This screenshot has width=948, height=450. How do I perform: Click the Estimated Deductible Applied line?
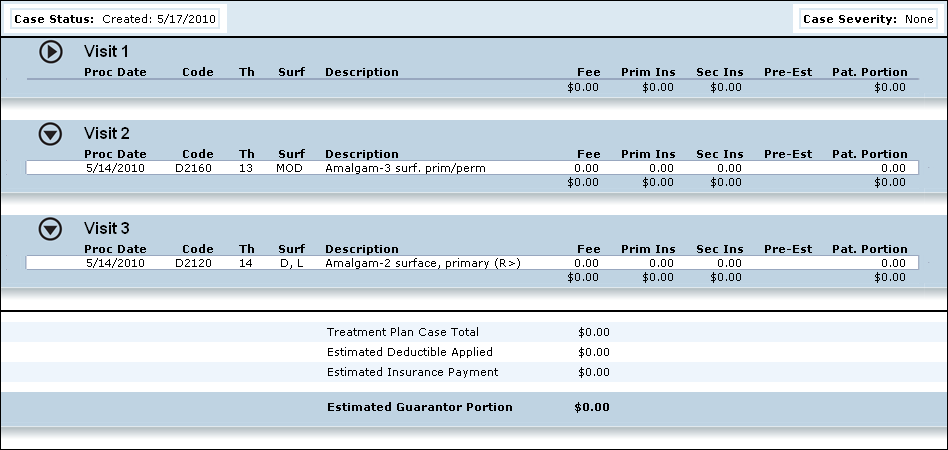(409, 352)
